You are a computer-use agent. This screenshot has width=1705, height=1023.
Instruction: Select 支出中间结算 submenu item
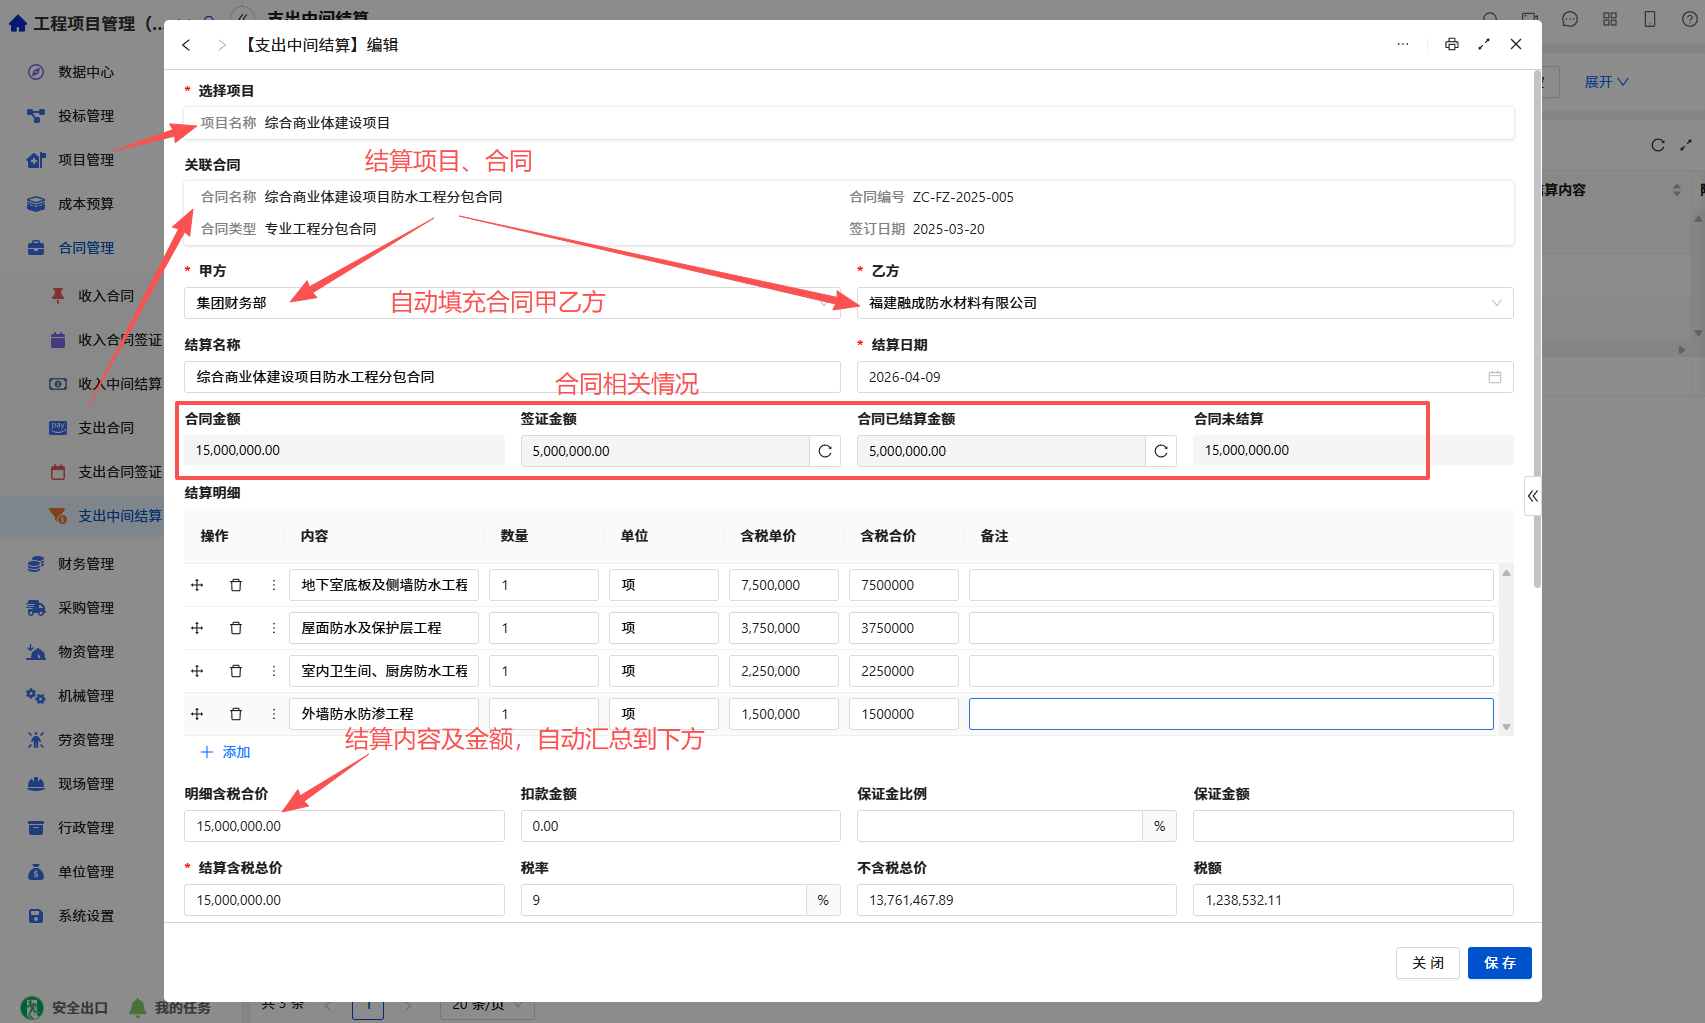tap(119, 516)
